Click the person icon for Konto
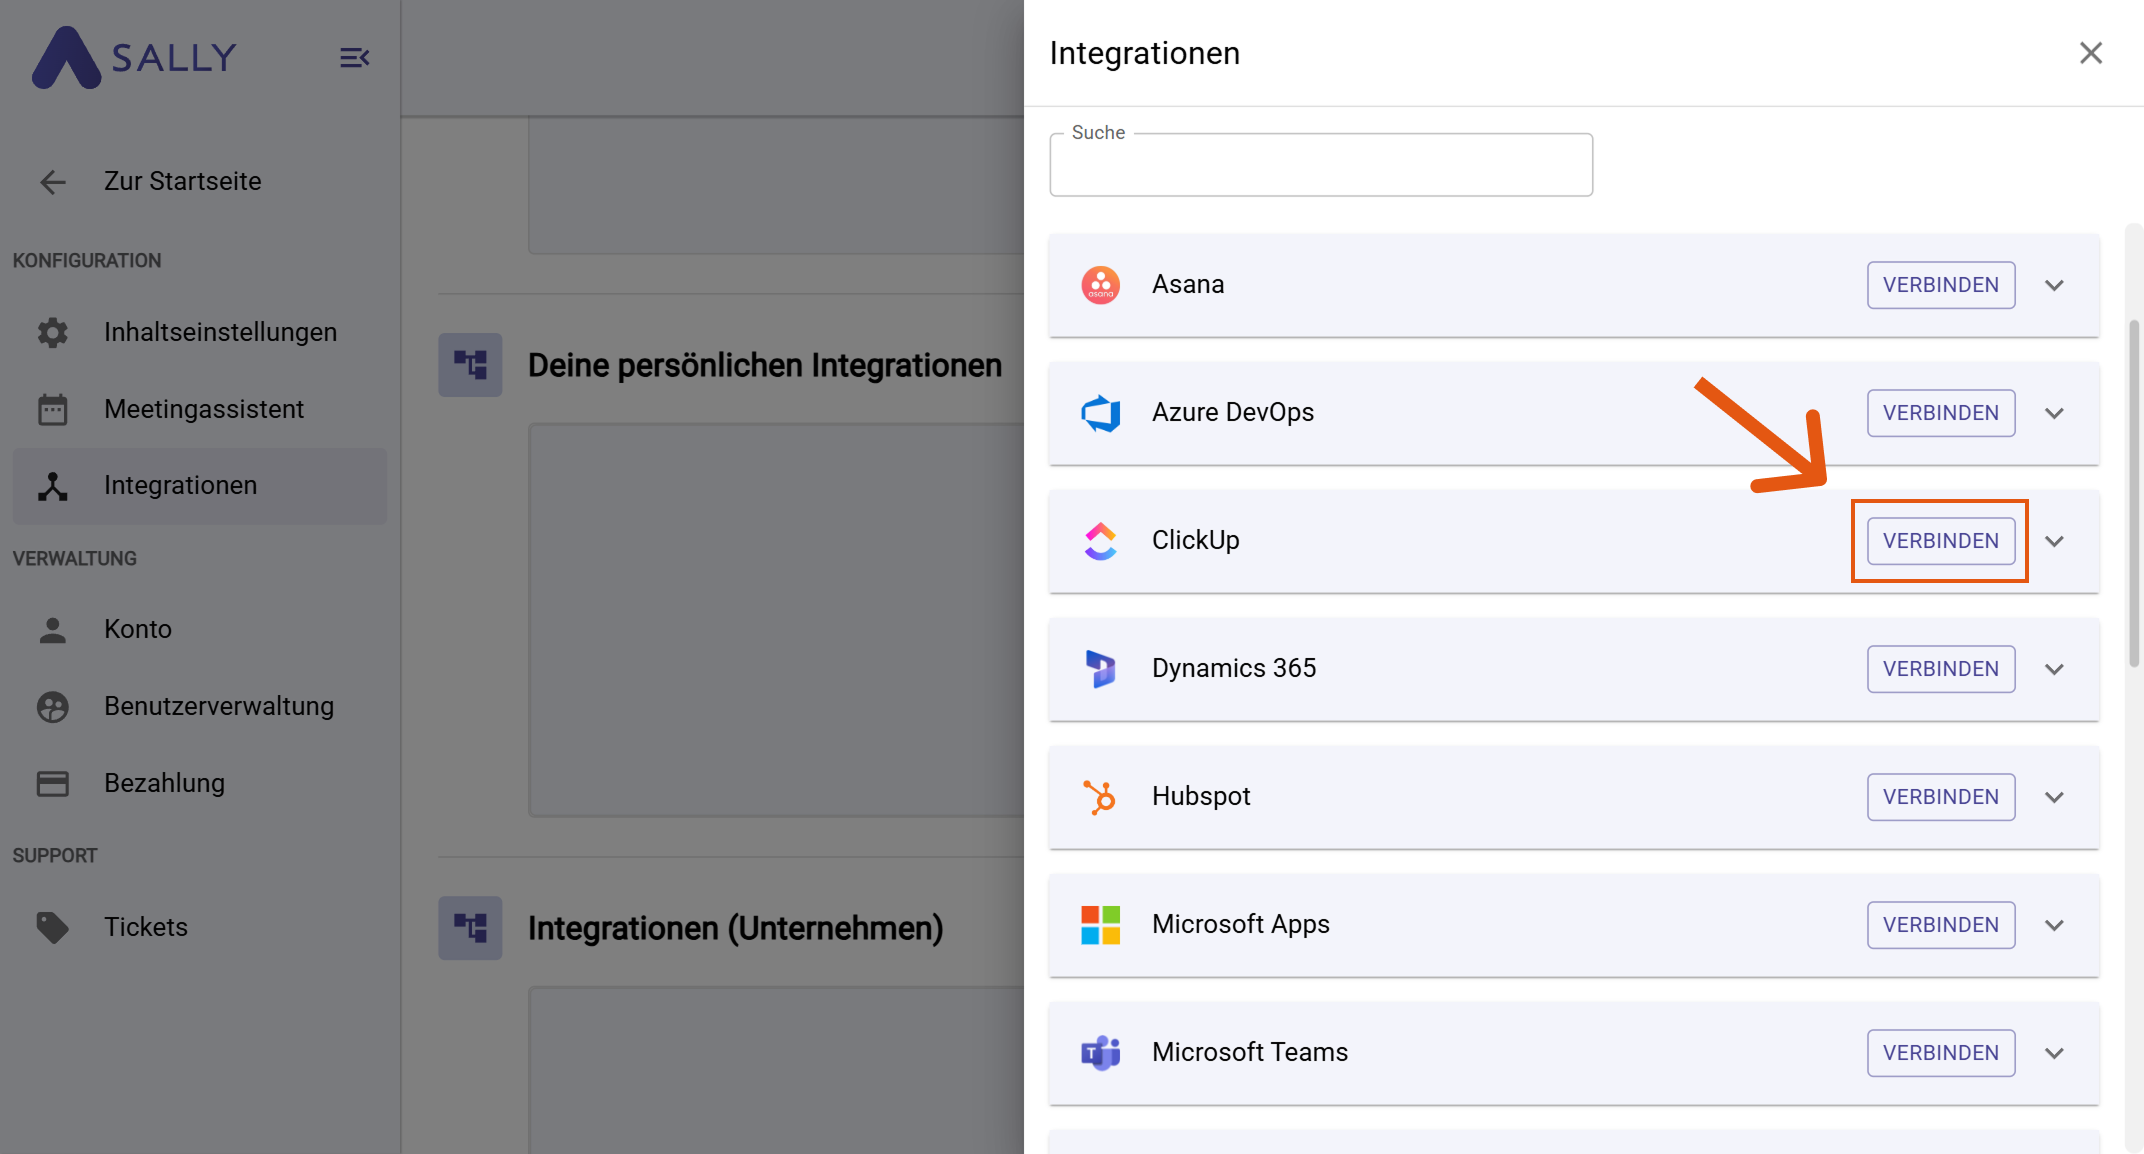The image size is (2144, 1154). 53,630
